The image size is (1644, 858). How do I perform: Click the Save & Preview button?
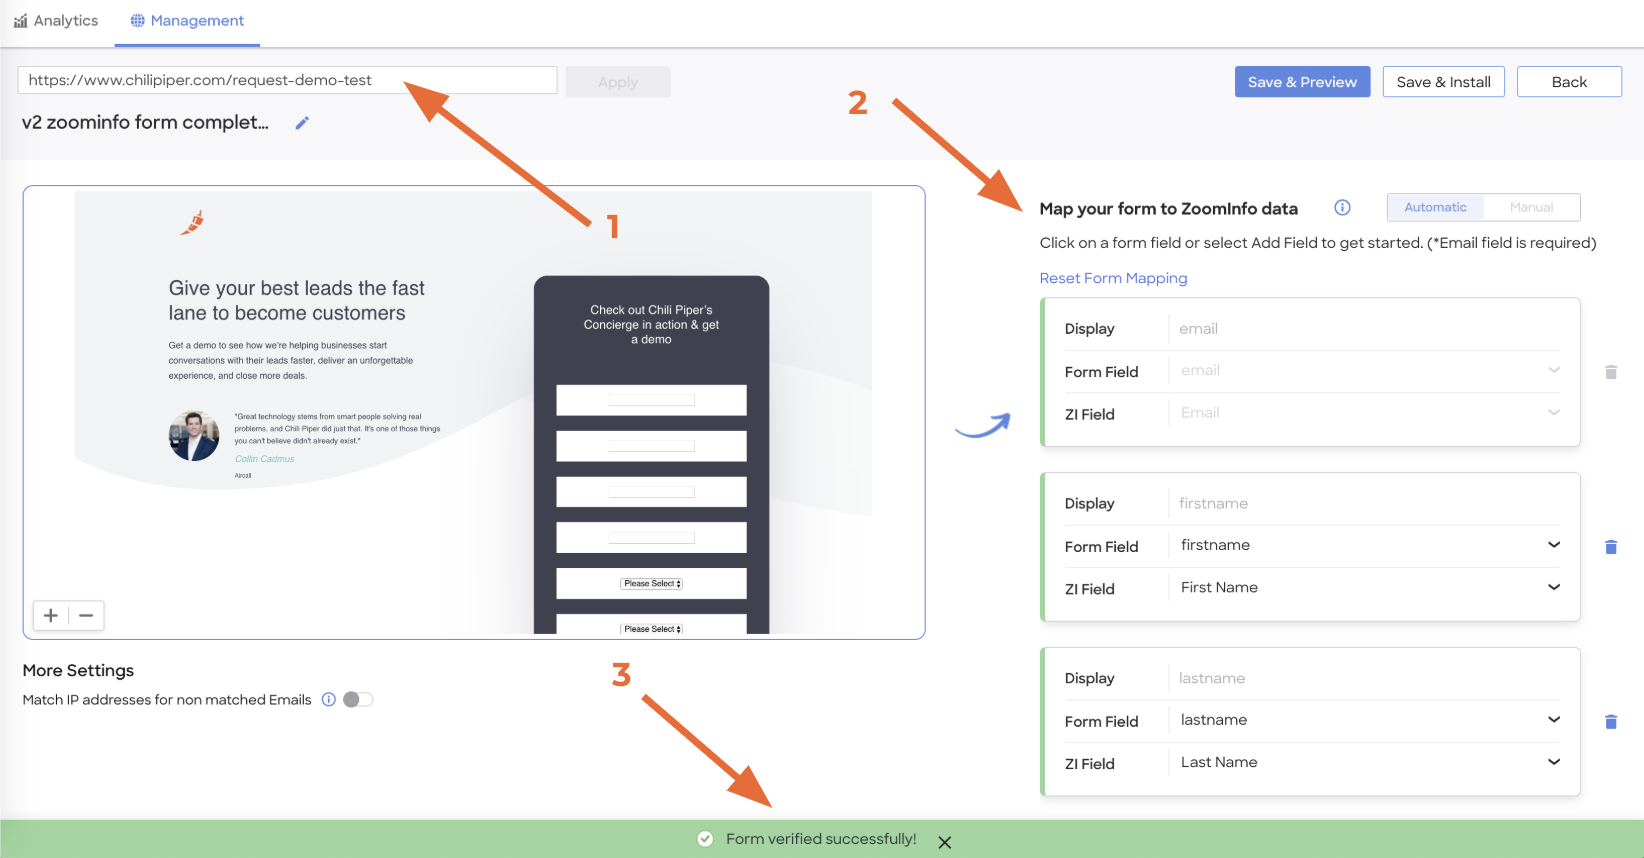coord(1302,82)
